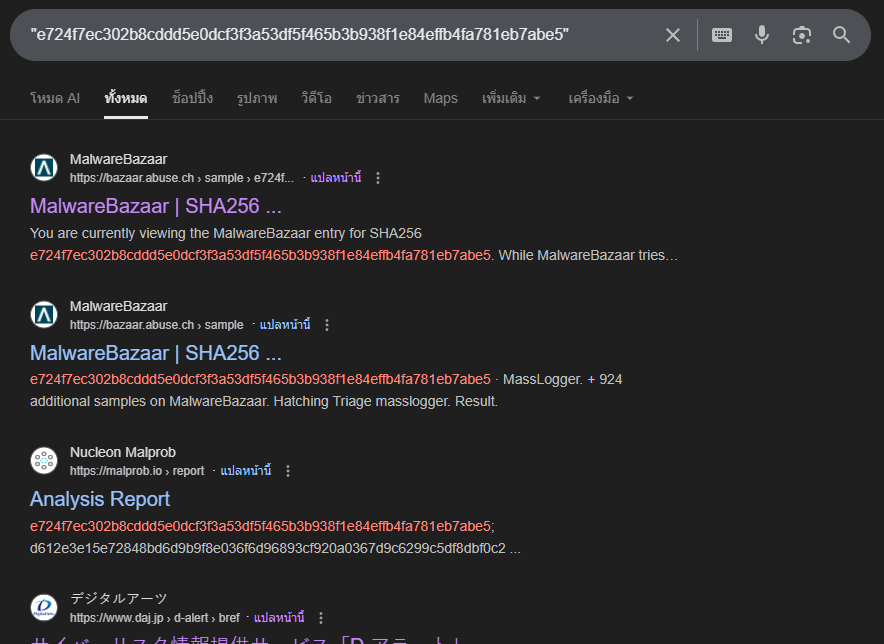884x644 pixels.
Task: Open three-dot menu for Nucleon Malprob result
Action: [x=288, y=471]
